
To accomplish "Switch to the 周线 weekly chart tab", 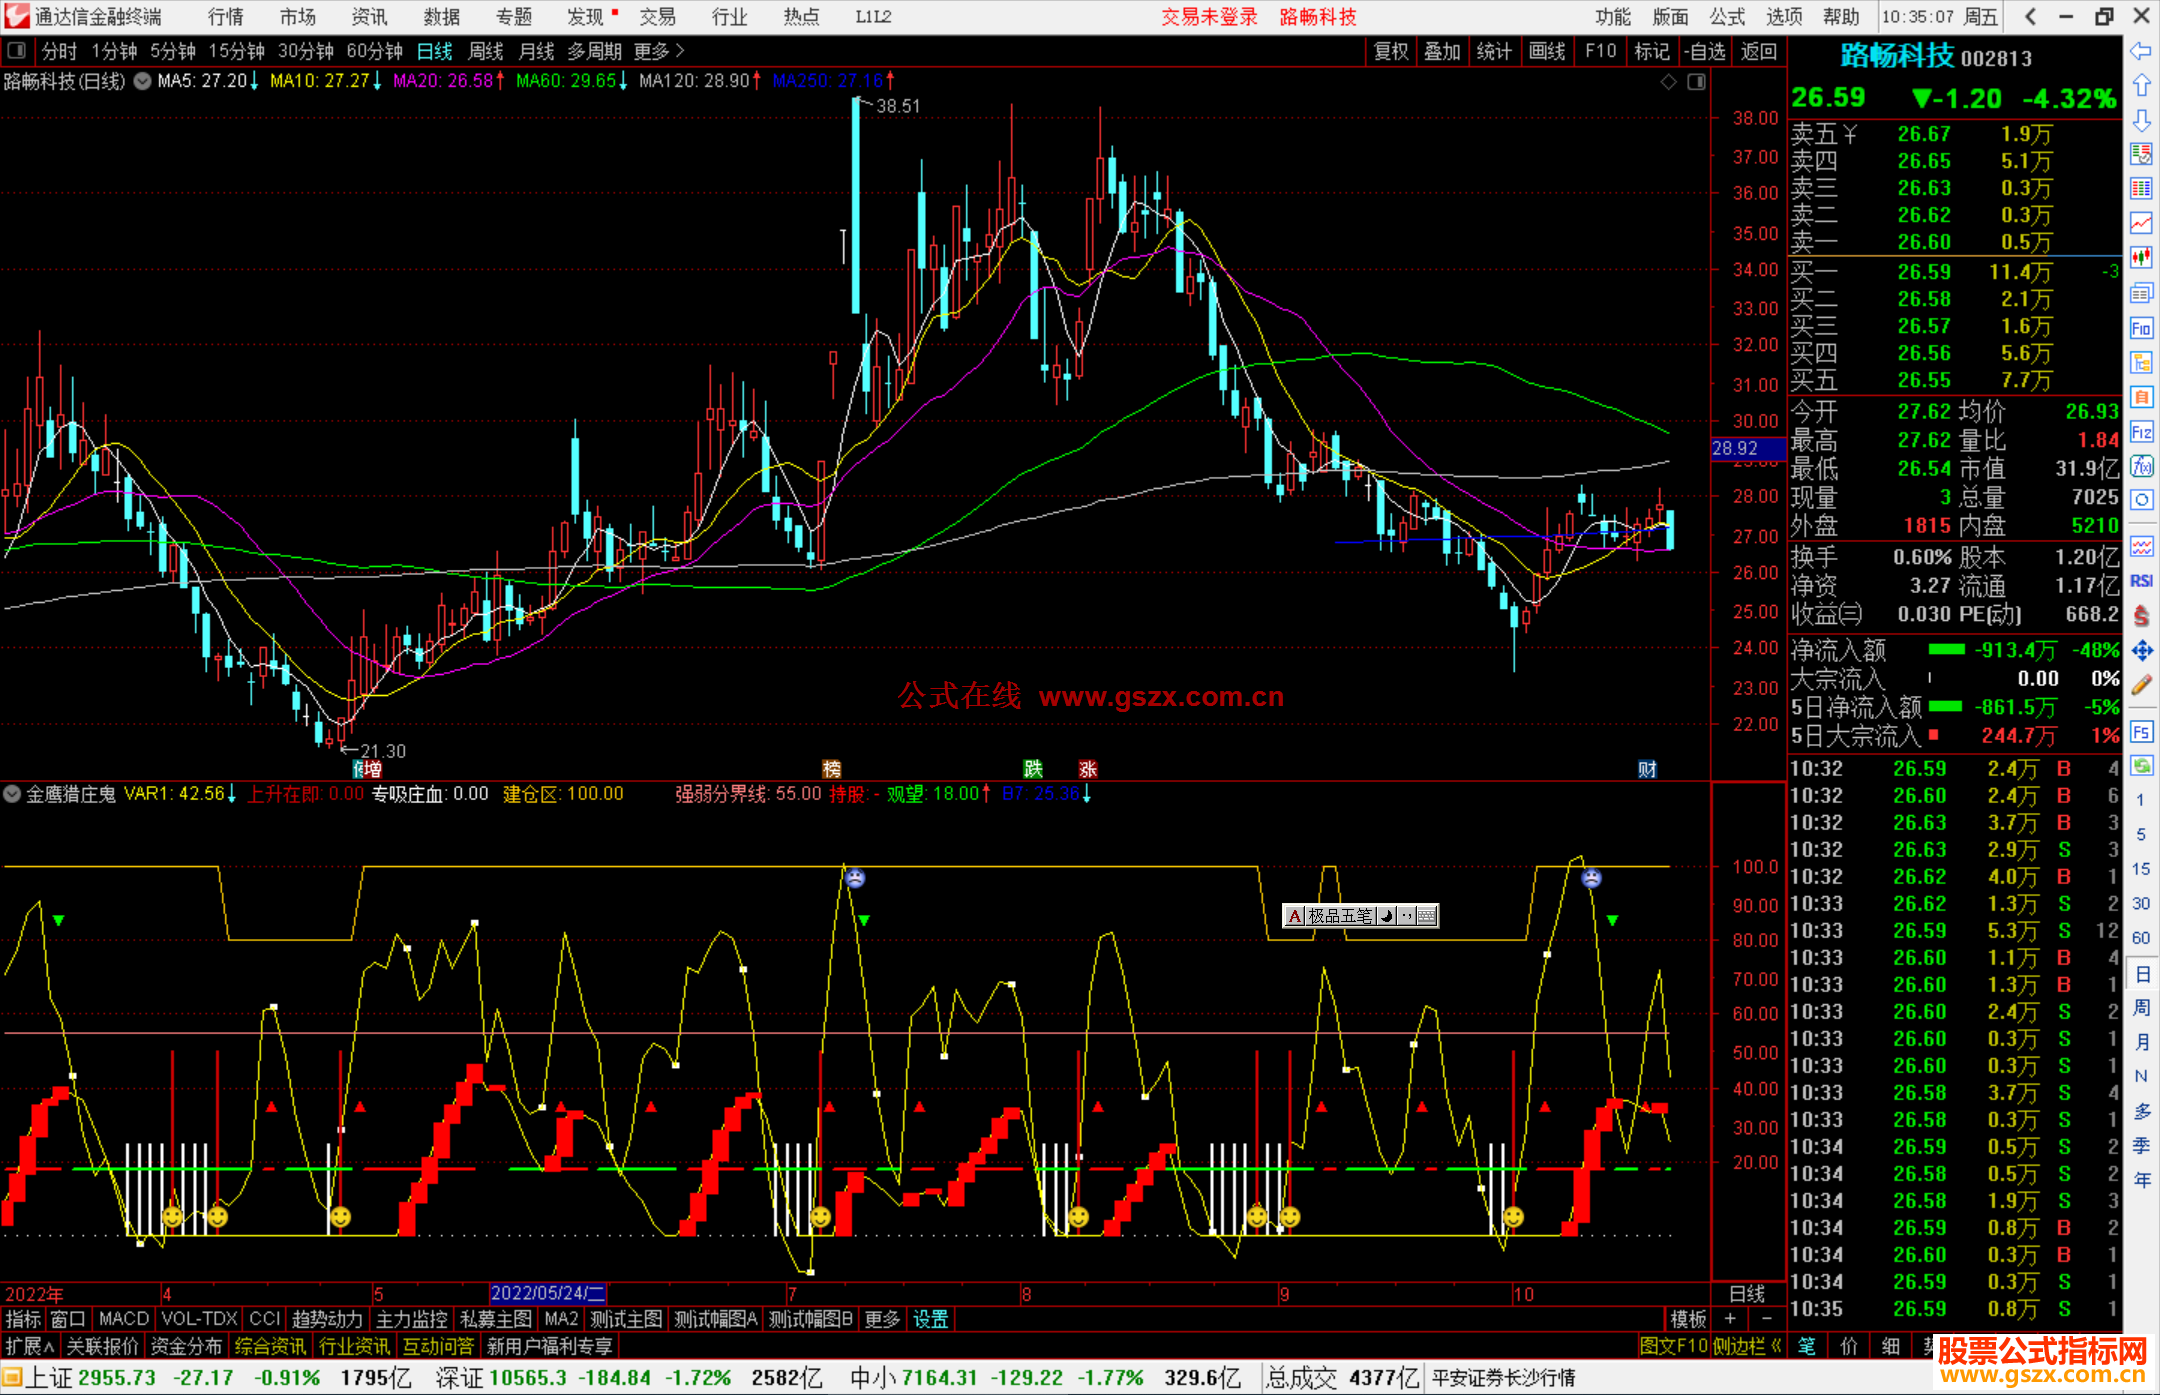I will point(486,51).
